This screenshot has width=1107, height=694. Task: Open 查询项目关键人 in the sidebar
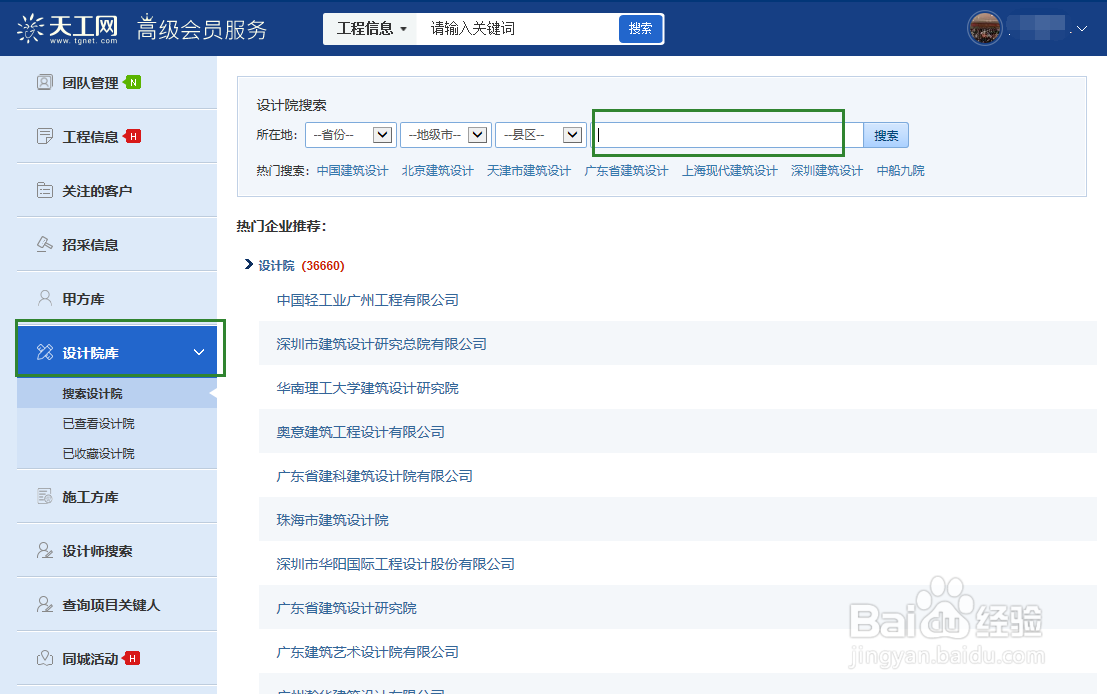[x=112, y=605]
